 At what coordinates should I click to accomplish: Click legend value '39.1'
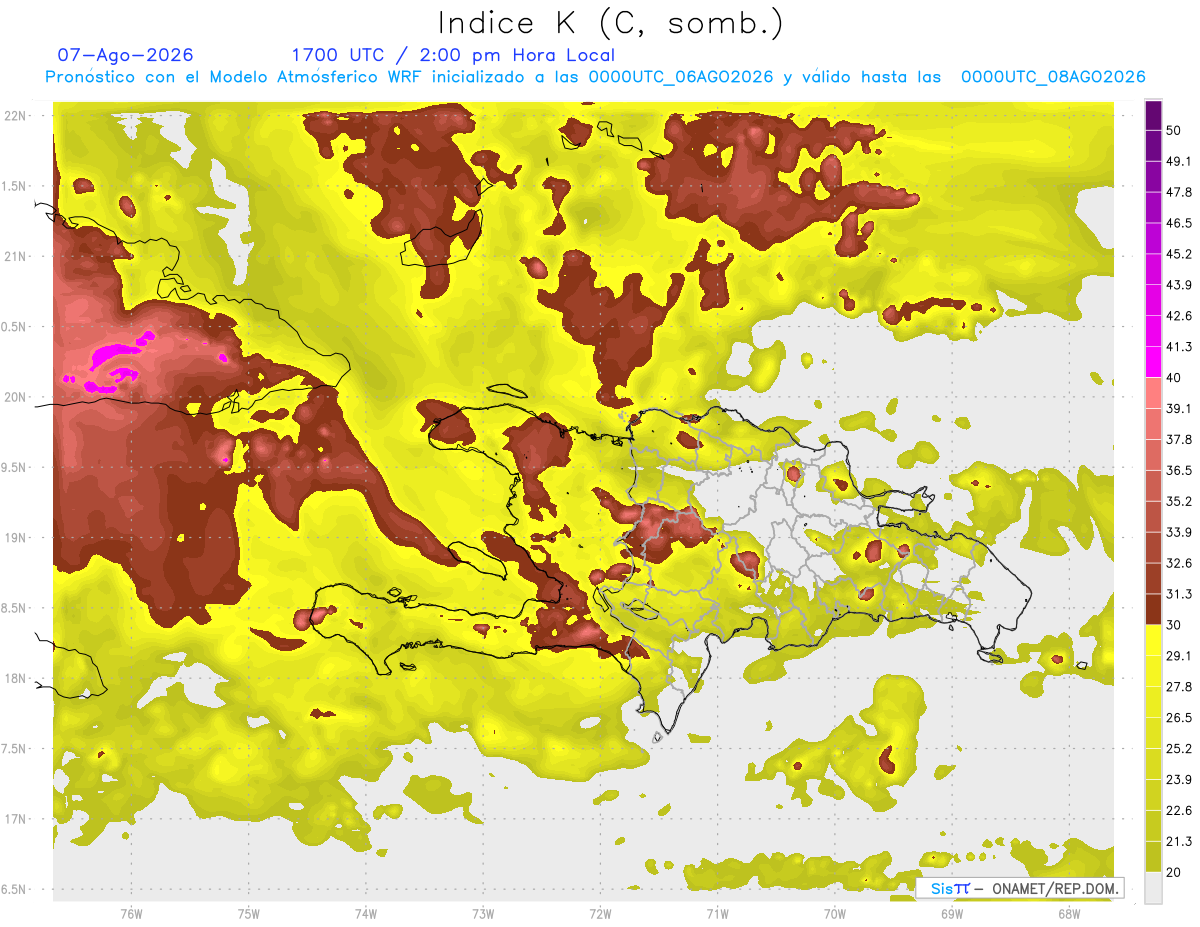click(1178, 408)
